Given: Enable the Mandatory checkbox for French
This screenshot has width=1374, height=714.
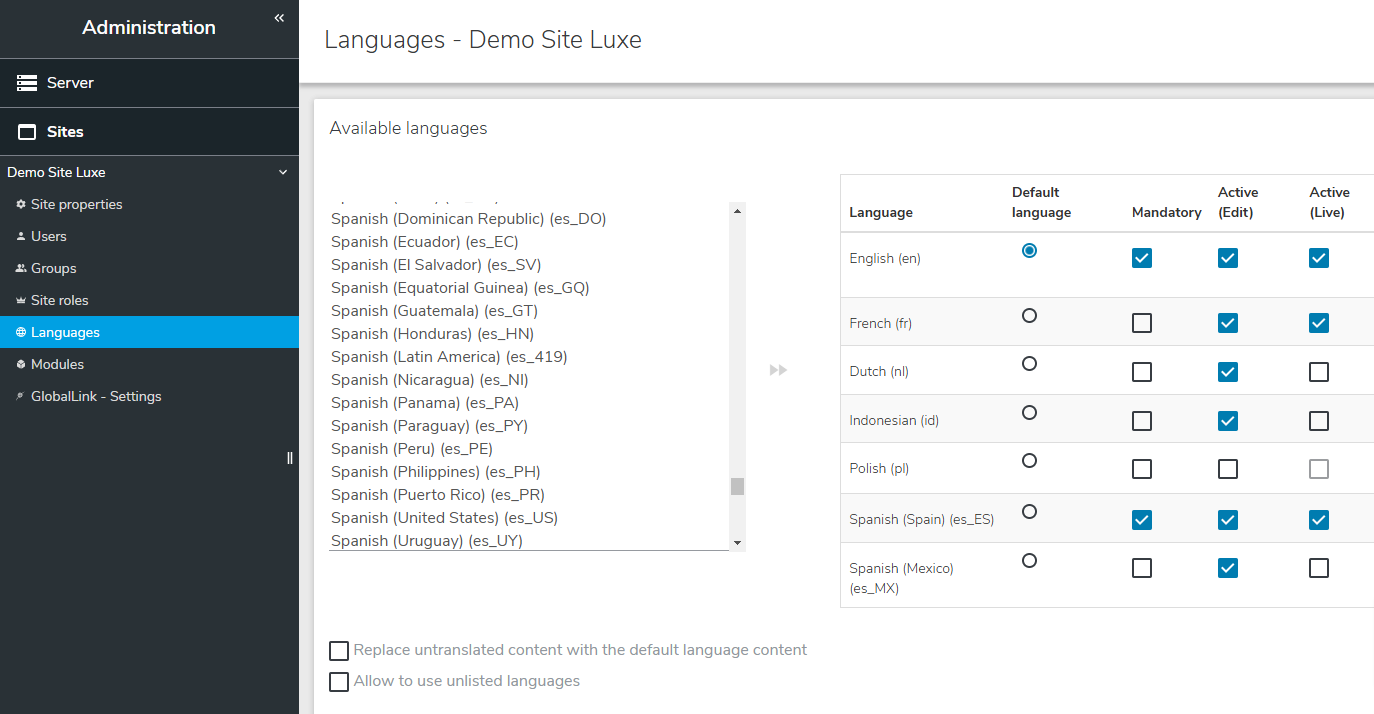Looking at the screenshot, I should [1142, 322].
